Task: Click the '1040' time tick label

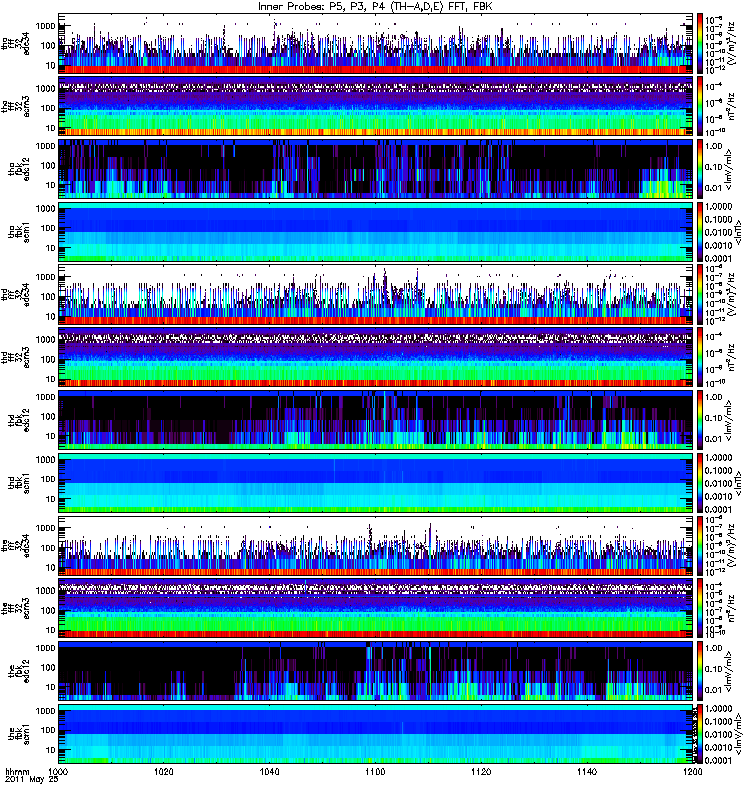Action: click(x=269, y=771)
